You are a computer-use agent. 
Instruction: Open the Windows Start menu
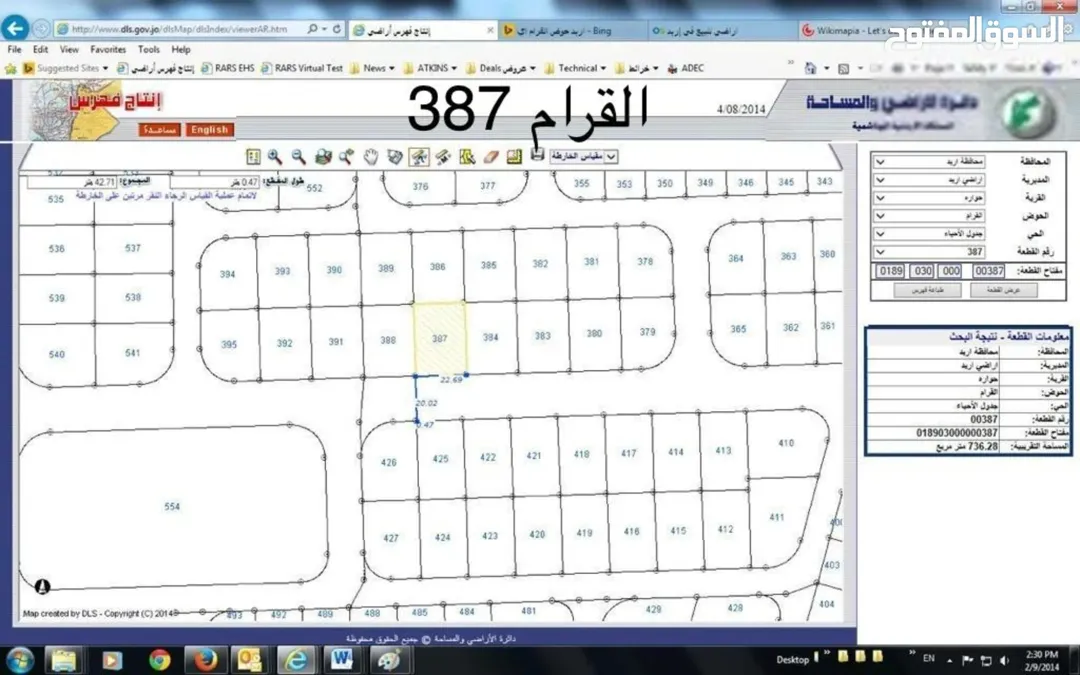click(20, 659)
